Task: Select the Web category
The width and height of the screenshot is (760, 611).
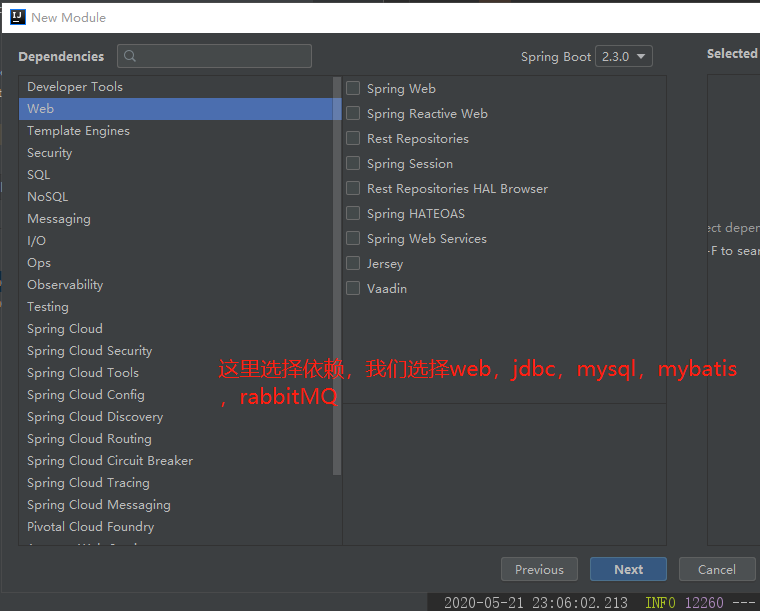Action: (176, 109)
